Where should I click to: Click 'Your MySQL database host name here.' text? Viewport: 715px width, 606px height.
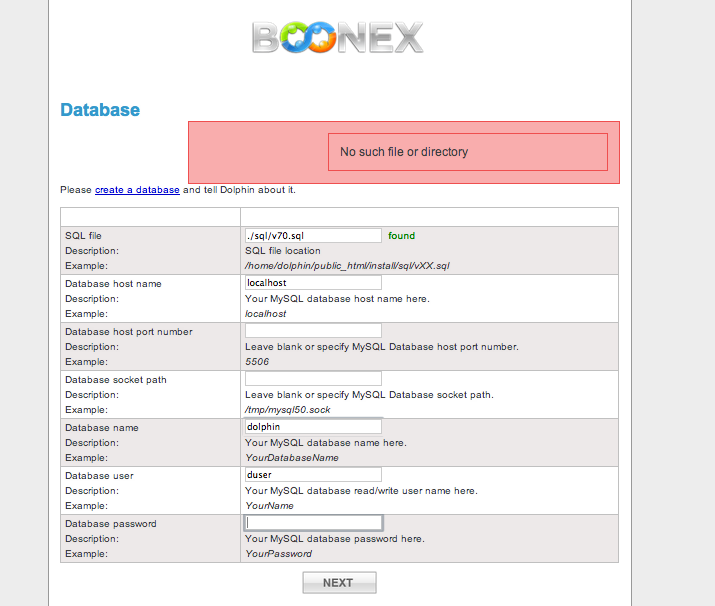click(x=337, y=299)
